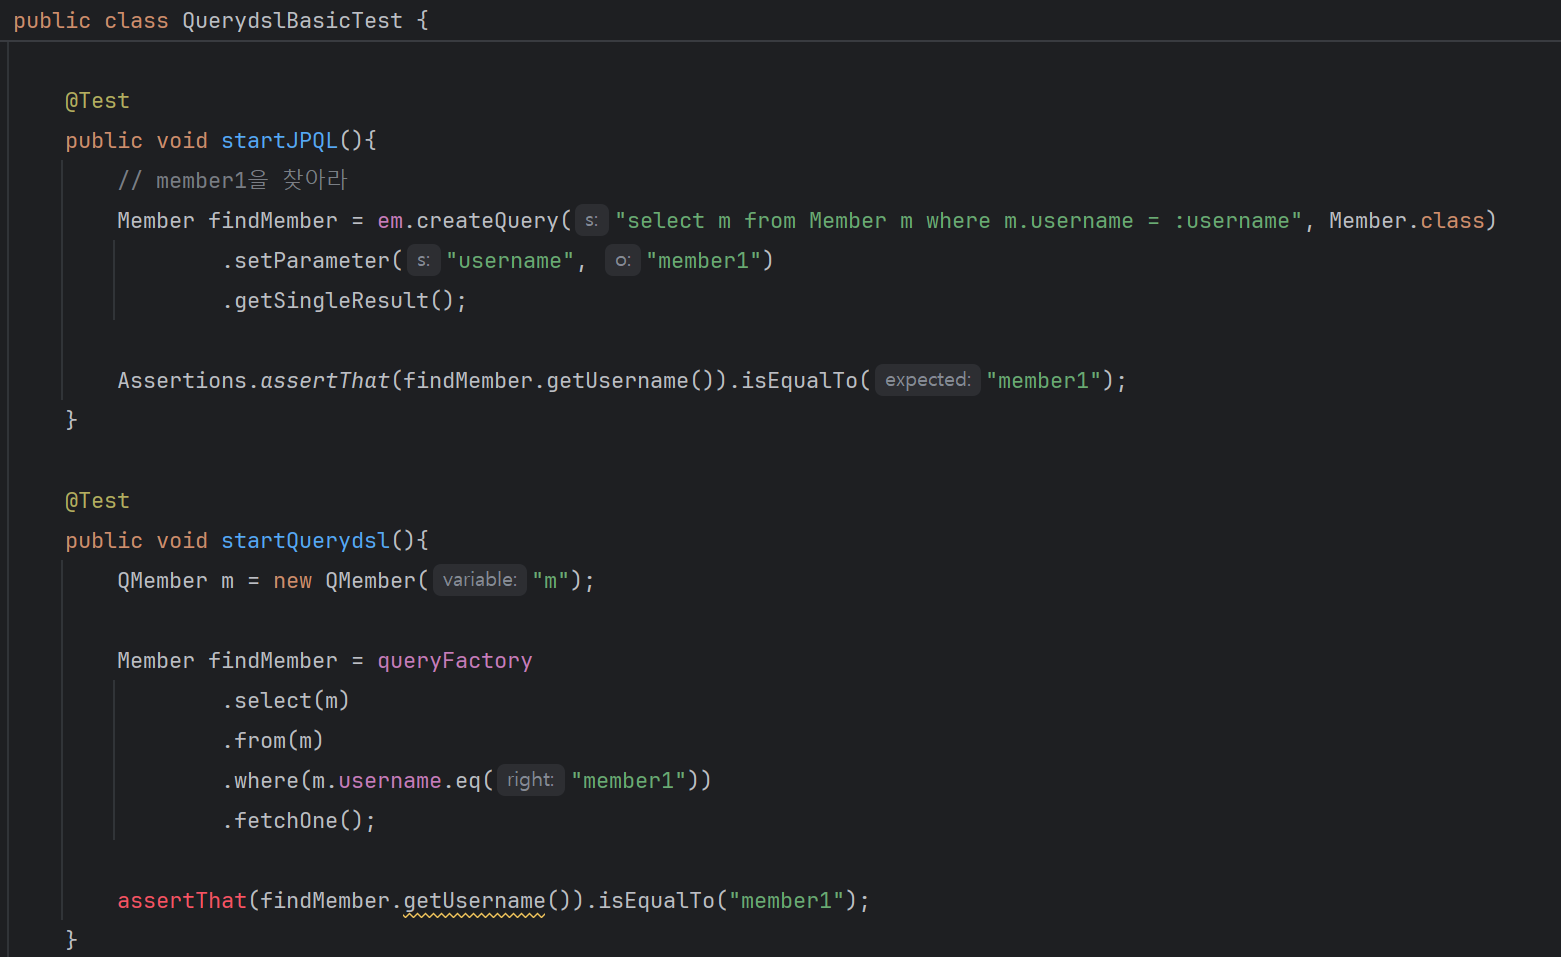This screenshot has height=957, width=1561.
Task: Select the startQuerydsl method name
Action: click(x=305, y=541)
